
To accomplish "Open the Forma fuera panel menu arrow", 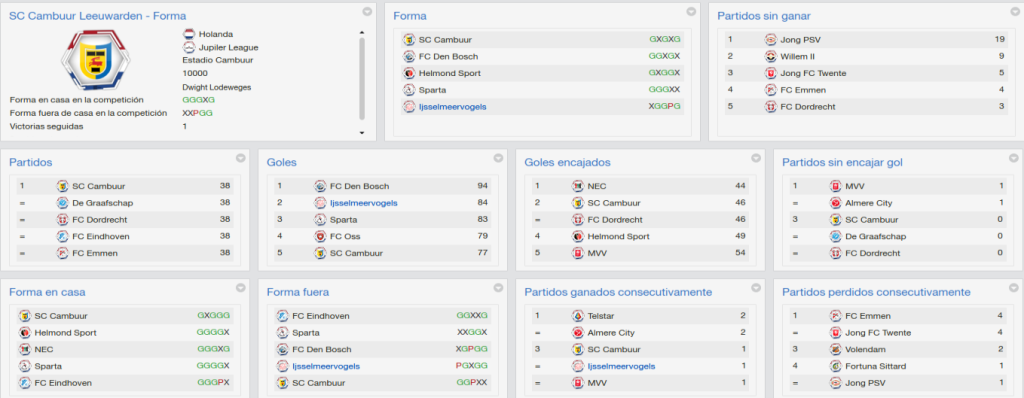I will pyautogui.click(x=498, y=288).
